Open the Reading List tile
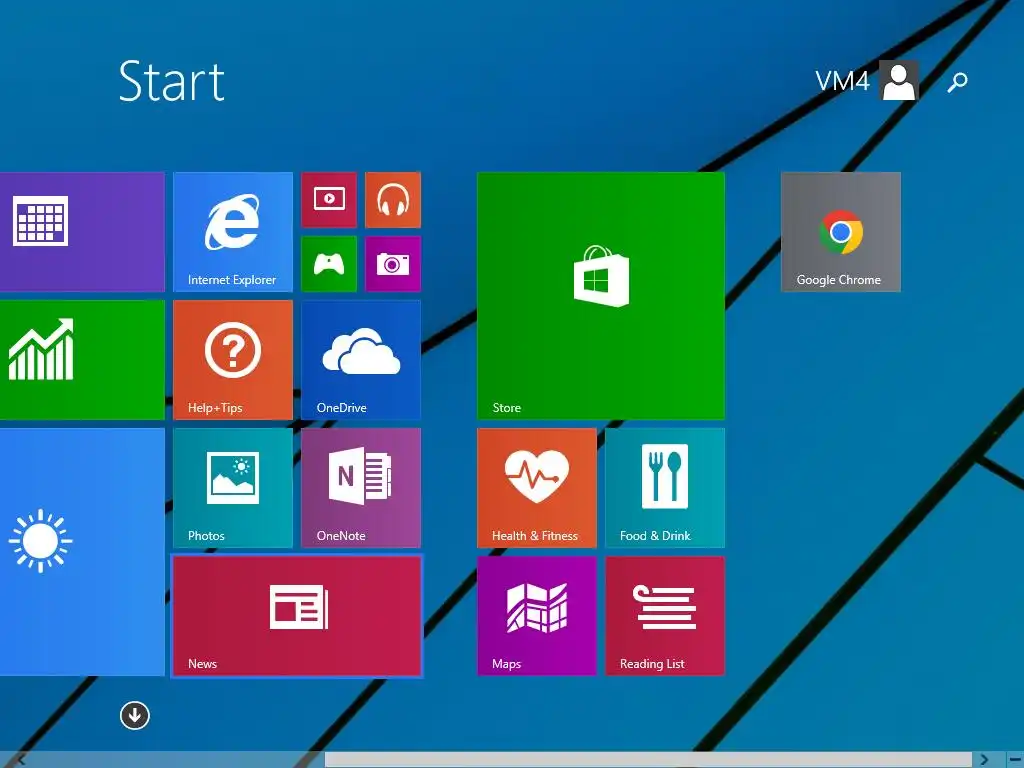 (665, 616)
